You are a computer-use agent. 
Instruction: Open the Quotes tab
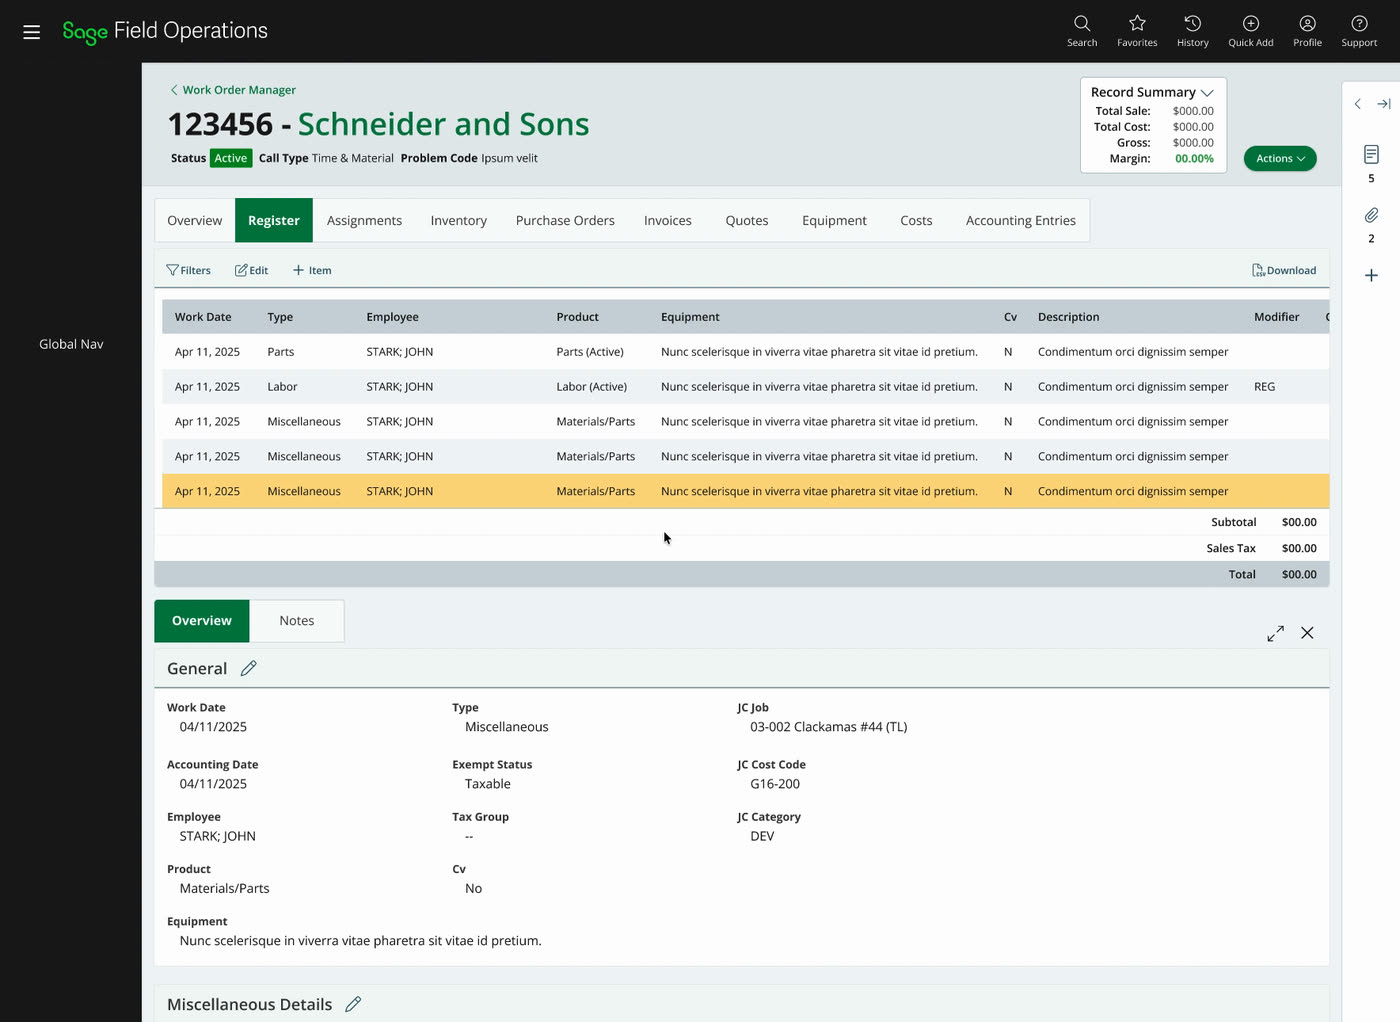coord(747,220)
